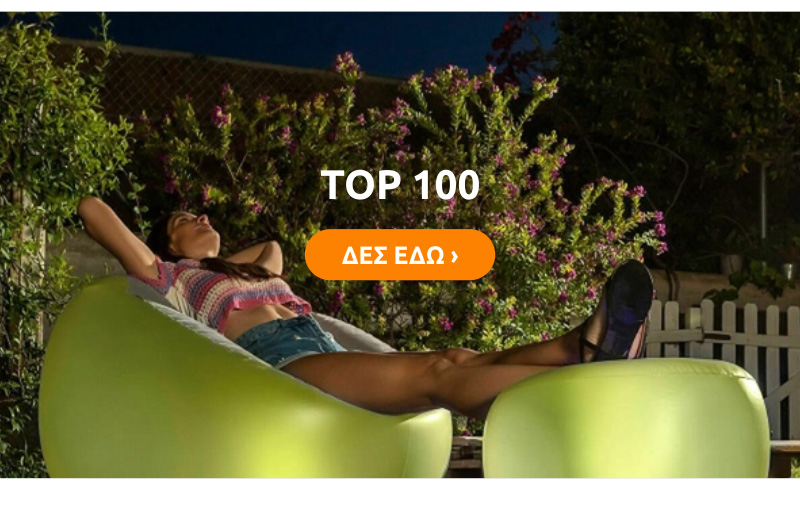
Task: Click the woman's raised arm behind head
Action: click(115, 232)
